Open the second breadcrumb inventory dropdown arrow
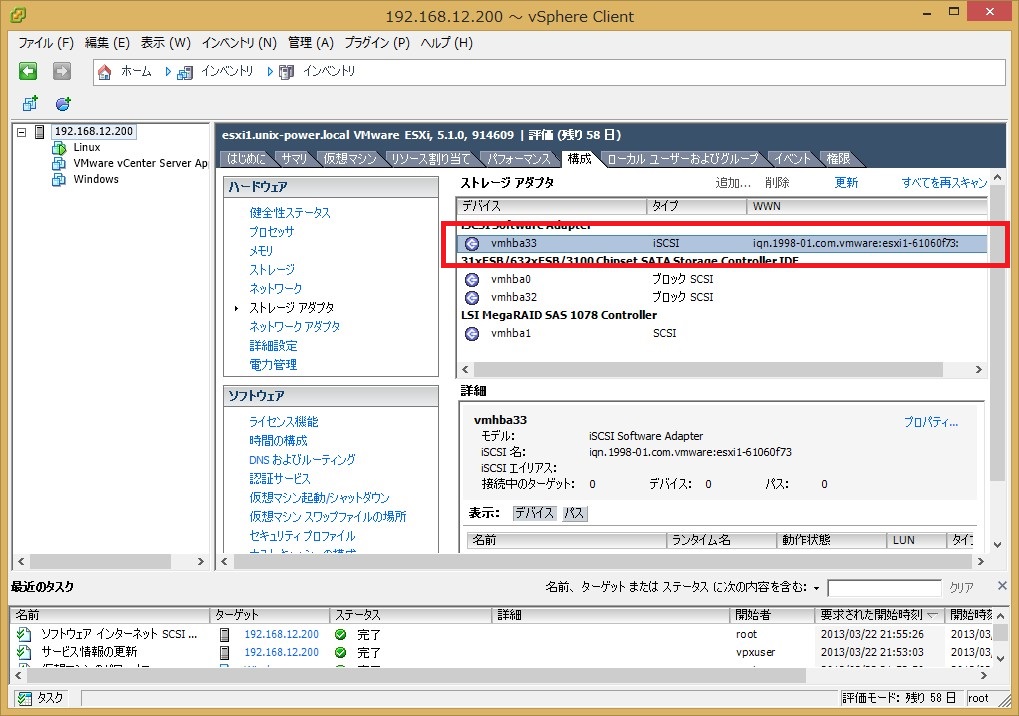This screenshot has height=716, width=1019. 270,71
